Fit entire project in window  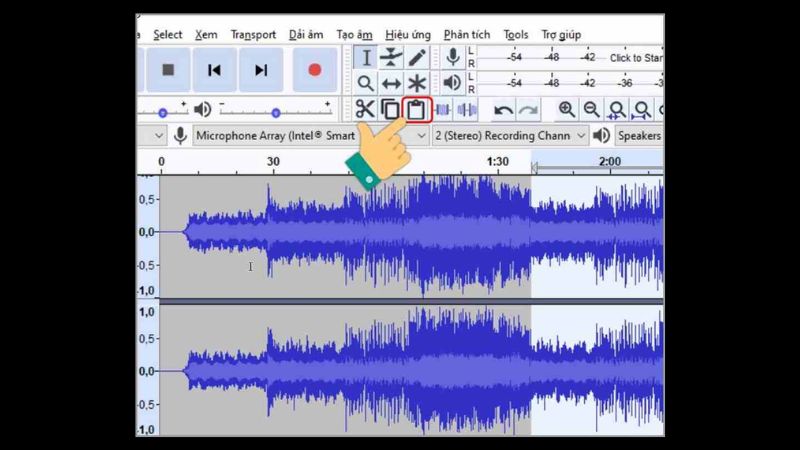(641, 110)
